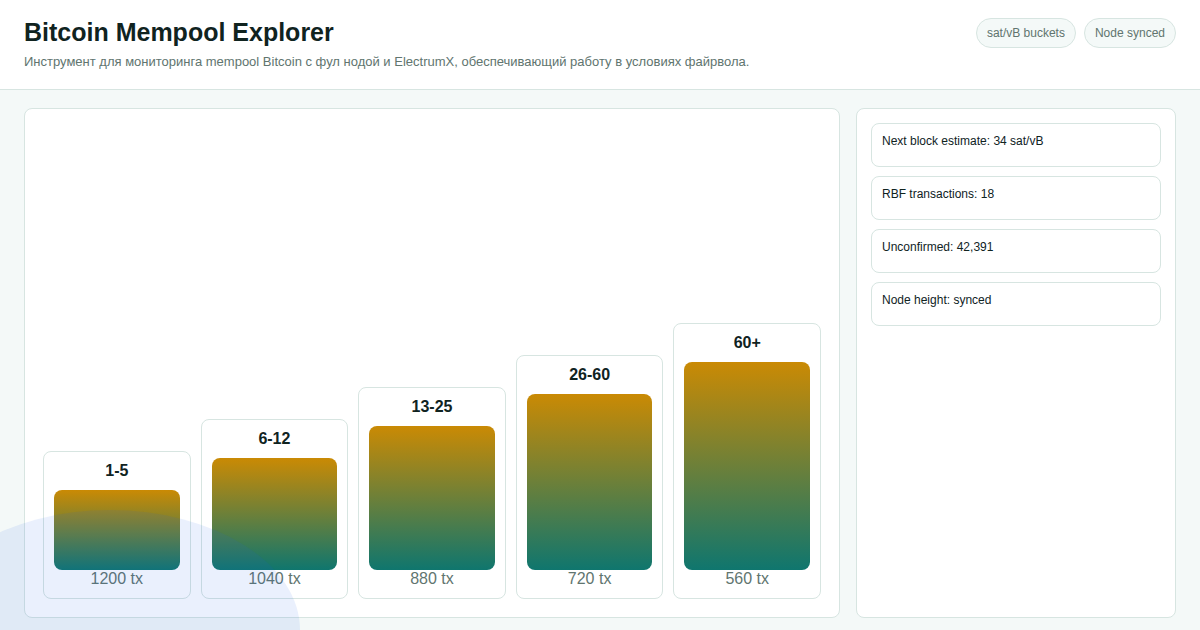The width and height of the screenshot is (1200, 630).
Task: Click the Russian description subtitle
Action: [x=386, y=62]
